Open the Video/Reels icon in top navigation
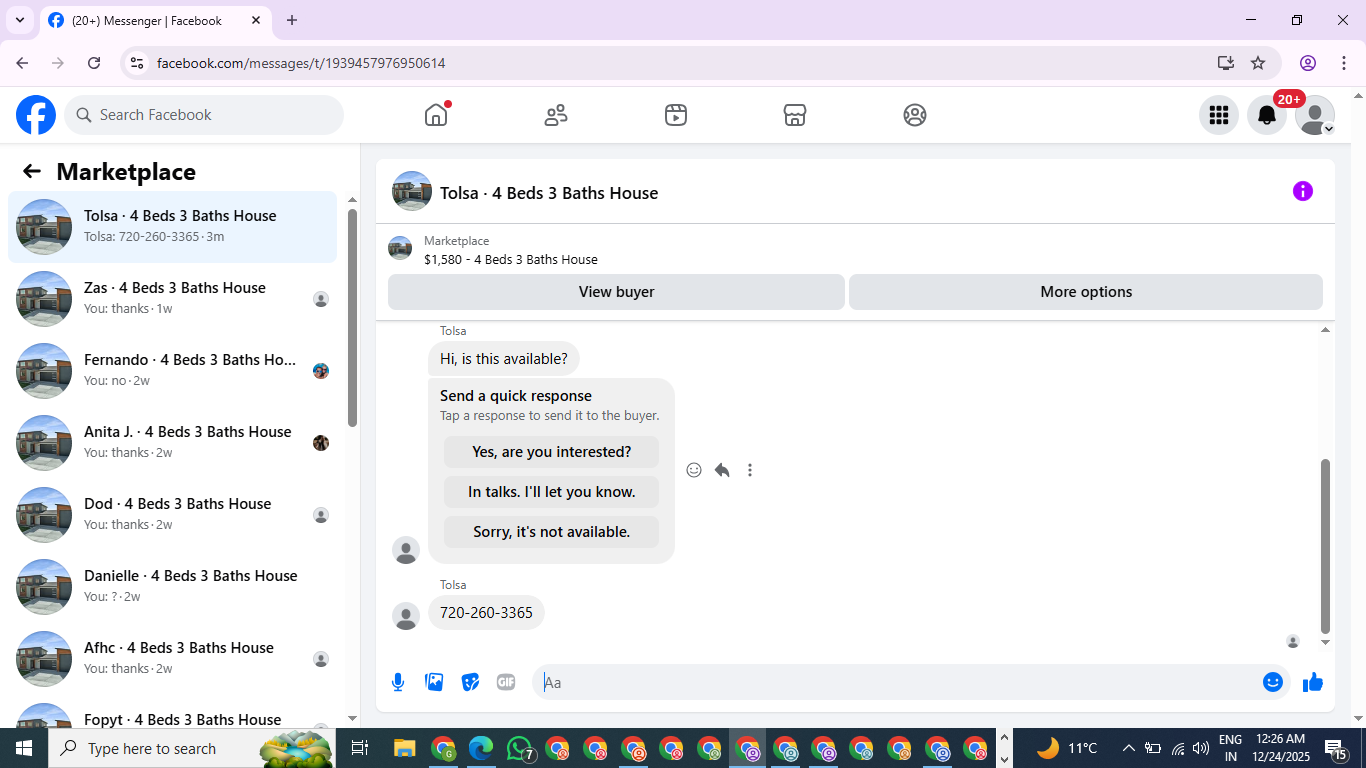This screenshot has width=1366, height=768. point(676,115)
